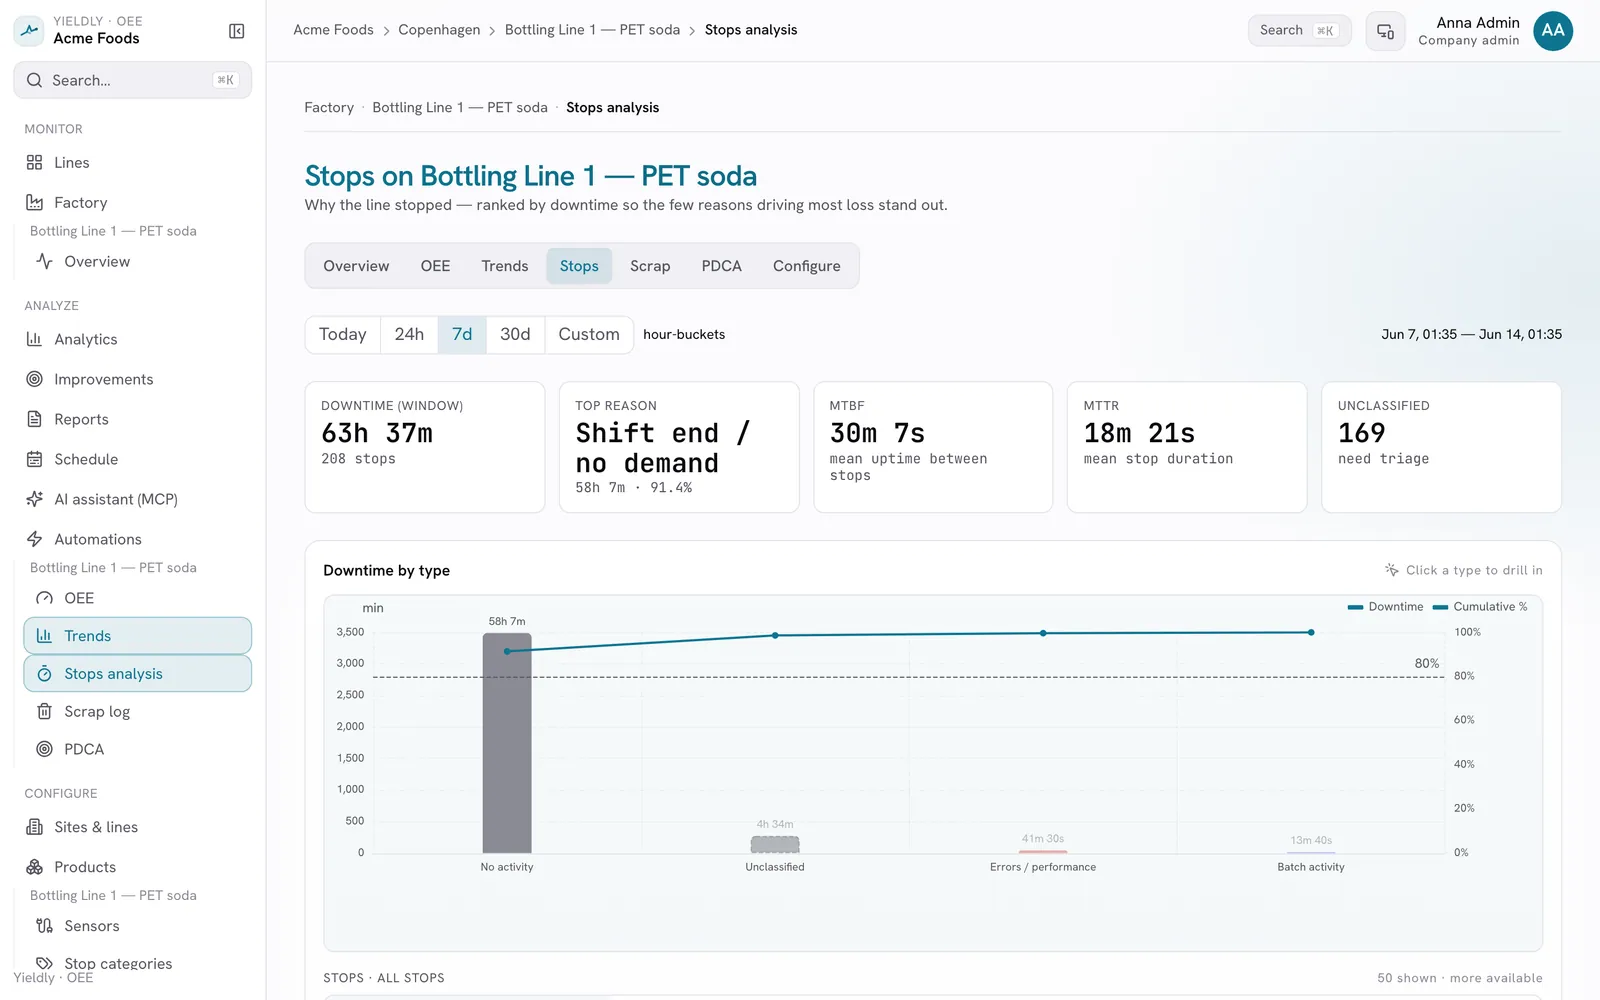The width and height of the screenshot is (1600, 1000).
Task: Click Bottling Line 1 secondary breadcrumb
Action: pyautogui.click(x=460, y=108)
